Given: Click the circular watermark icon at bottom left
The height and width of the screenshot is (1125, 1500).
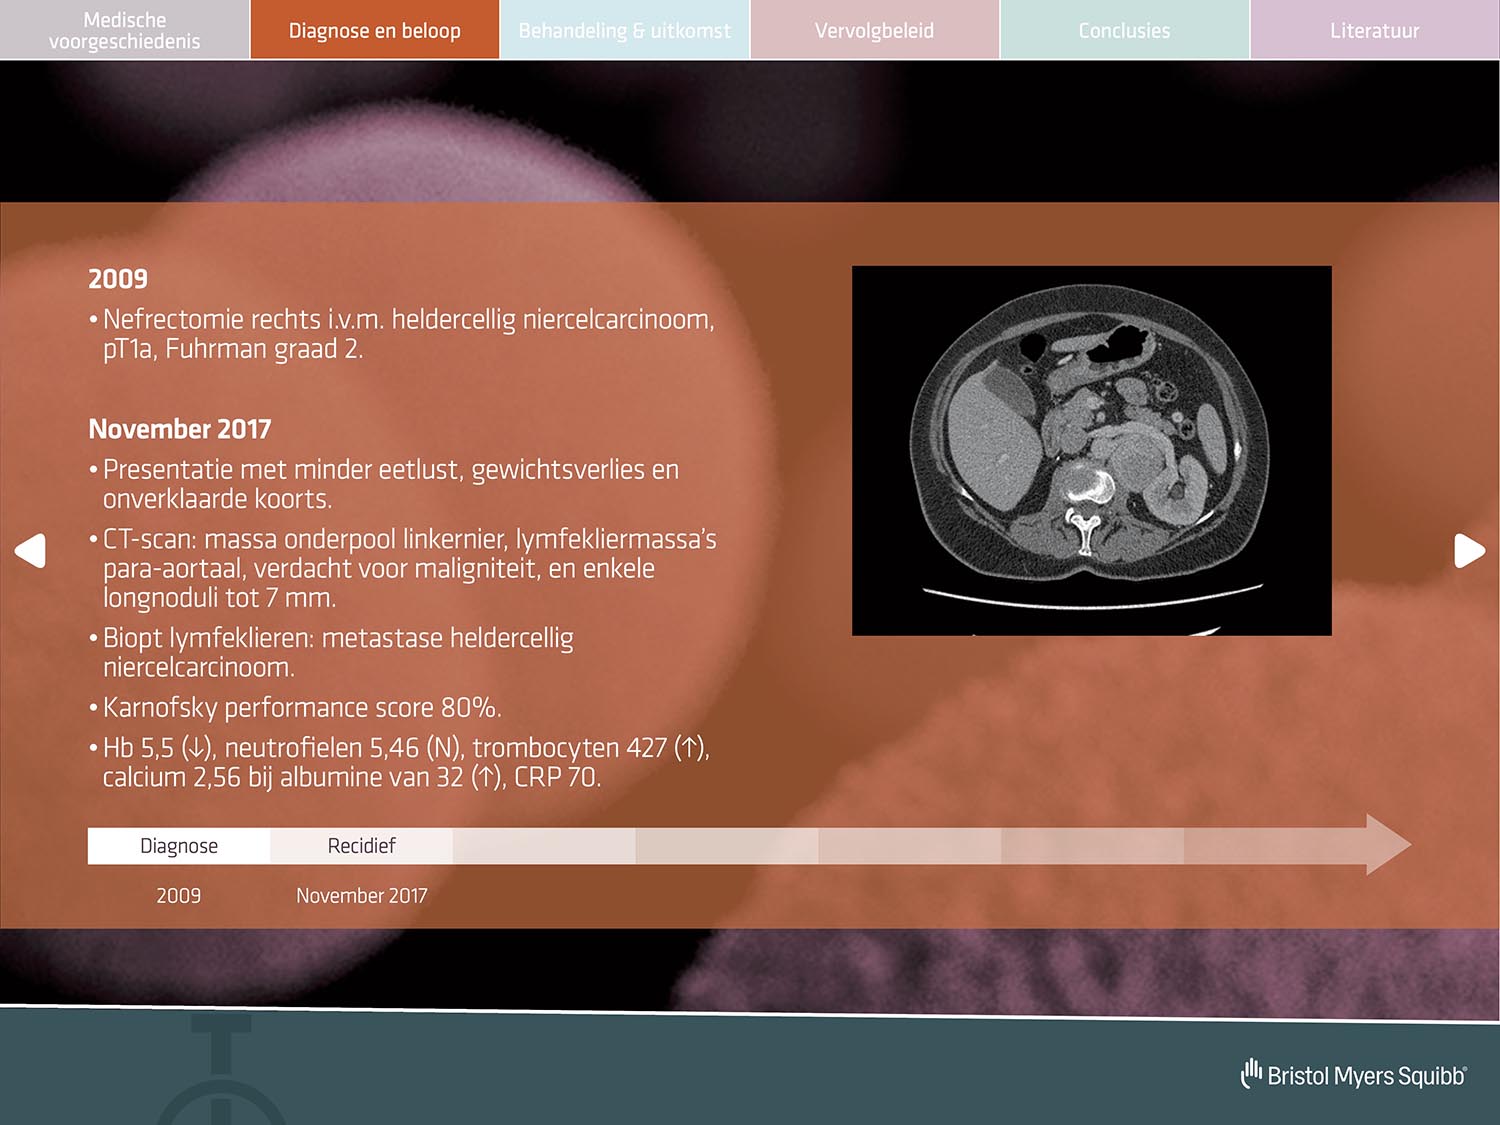Looking at the screenshot, I should pyautogui.click(x=221, y=1085).
